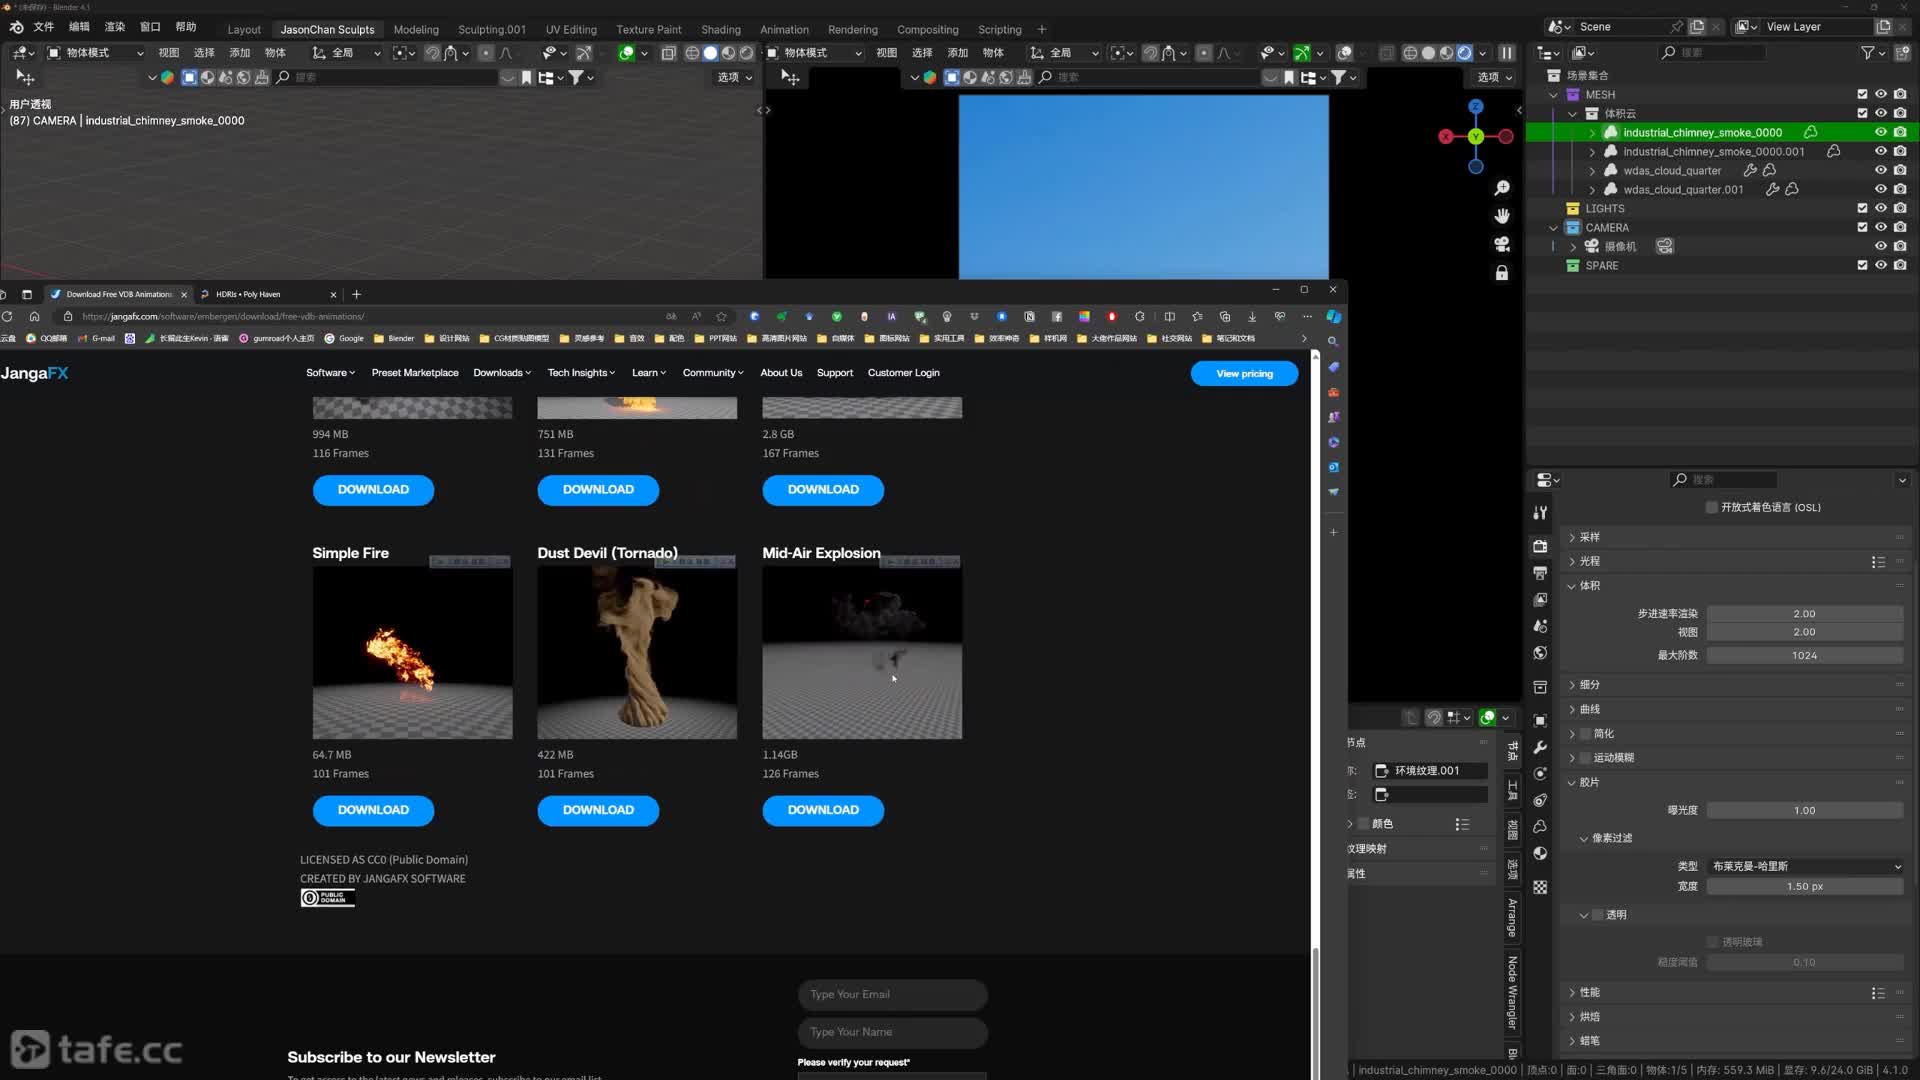This screenshot has height=1080, width=1920.
Task: Open Object Data volume tab icon
Action: 1540,826
